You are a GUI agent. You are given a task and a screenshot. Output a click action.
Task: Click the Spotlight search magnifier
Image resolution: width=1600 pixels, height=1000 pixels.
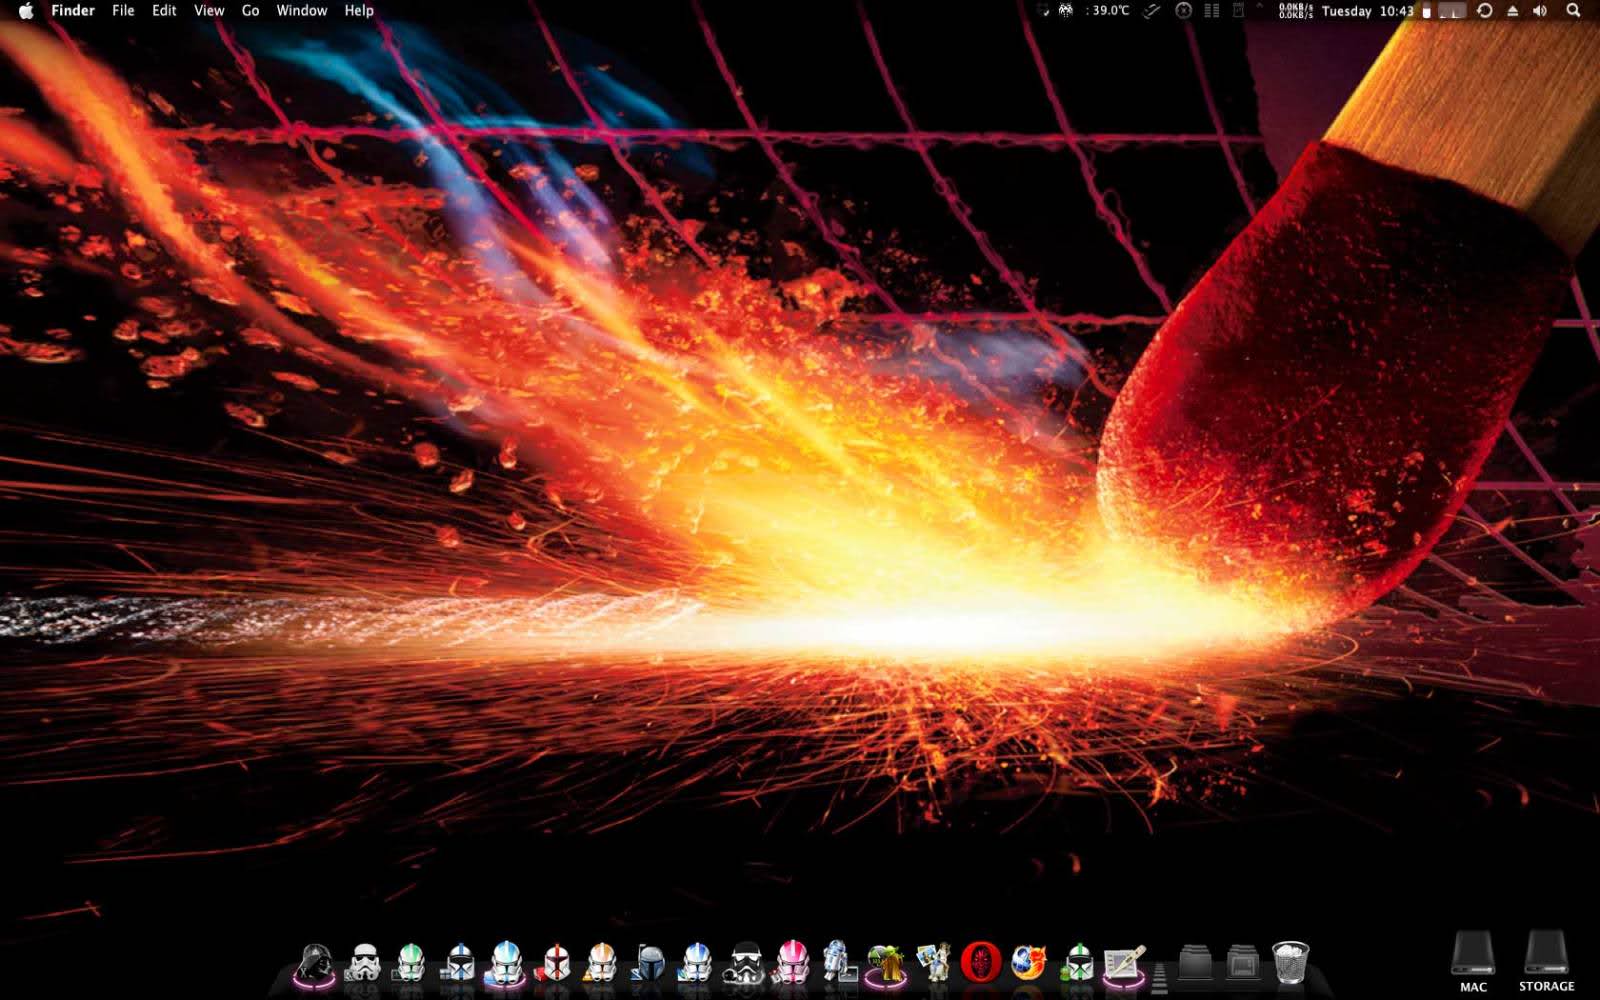pyautogui.click(x=1573, y=11)
